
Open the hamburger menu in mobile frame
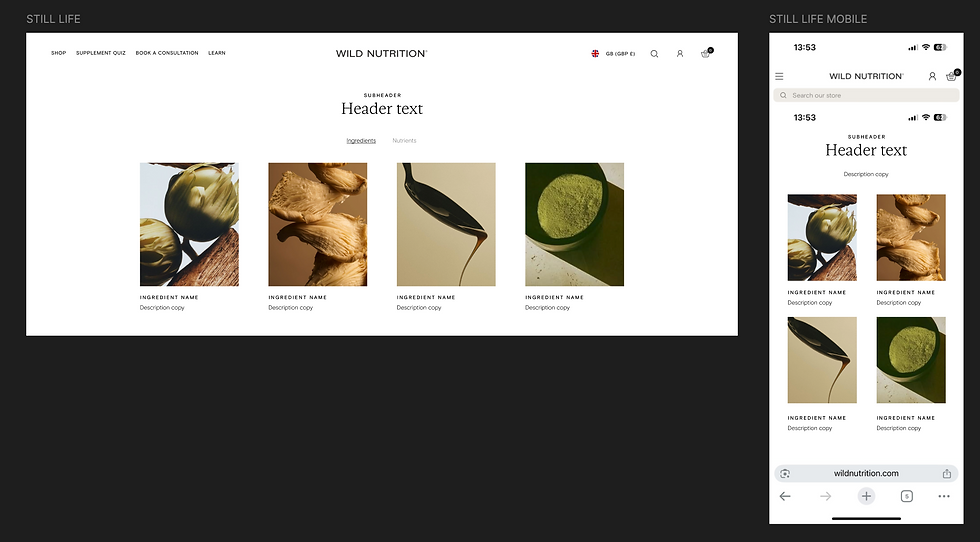tap(779, 76)
